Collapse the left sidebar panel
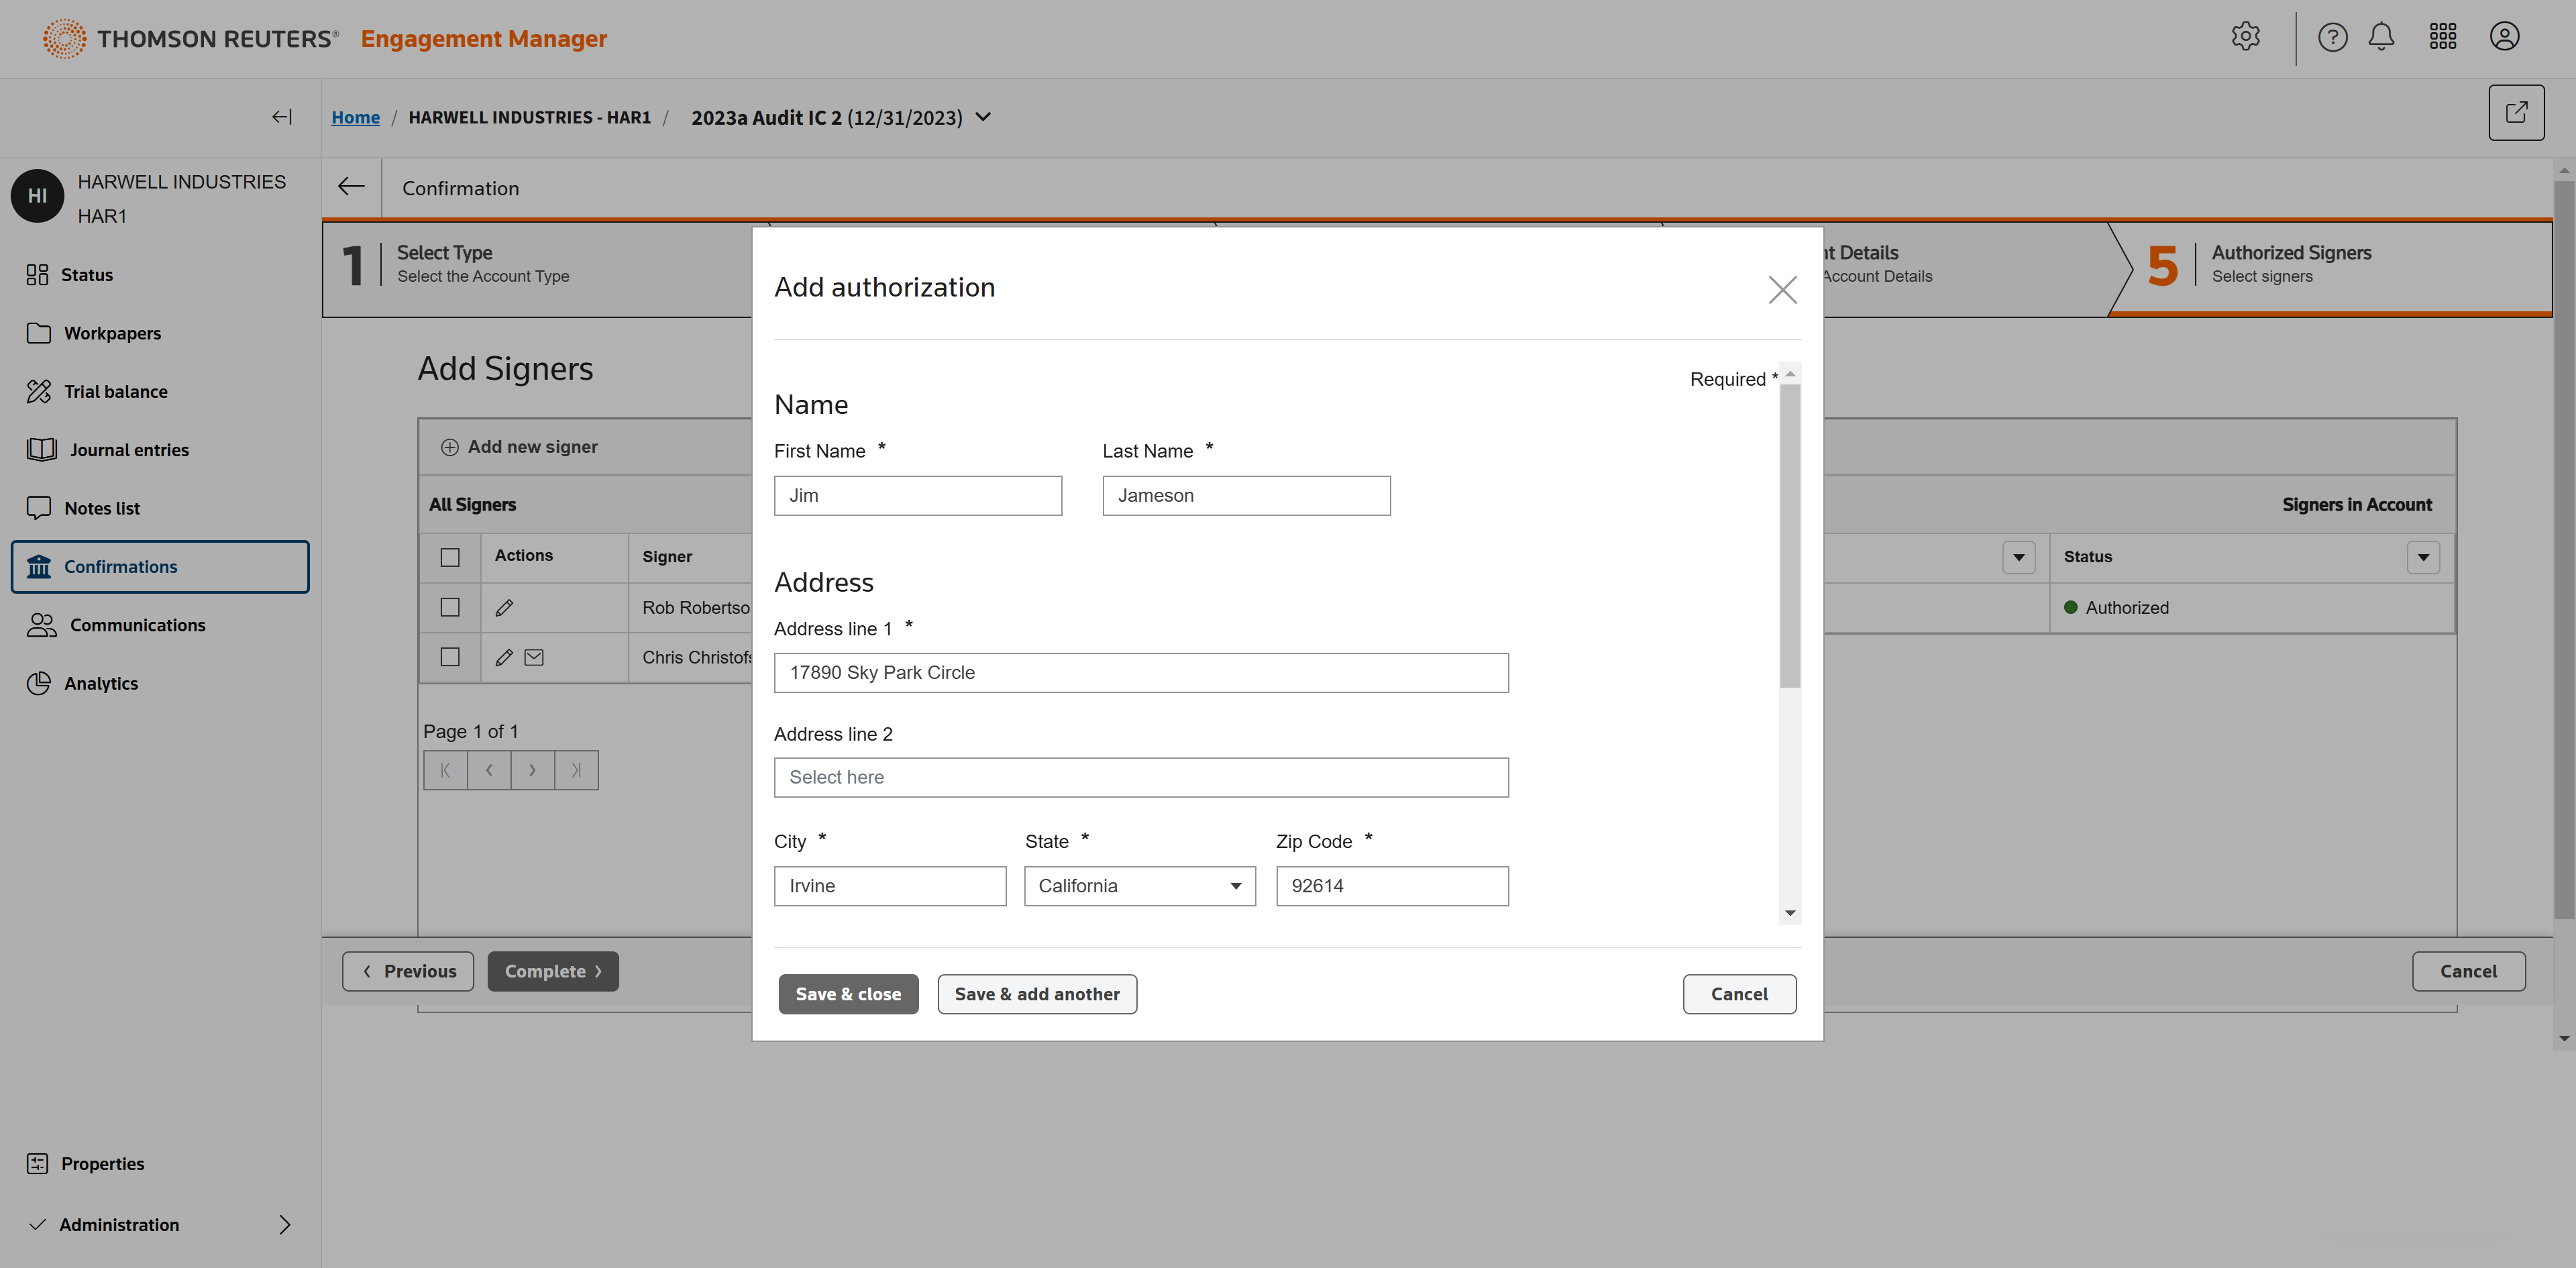 pos(282,117)
